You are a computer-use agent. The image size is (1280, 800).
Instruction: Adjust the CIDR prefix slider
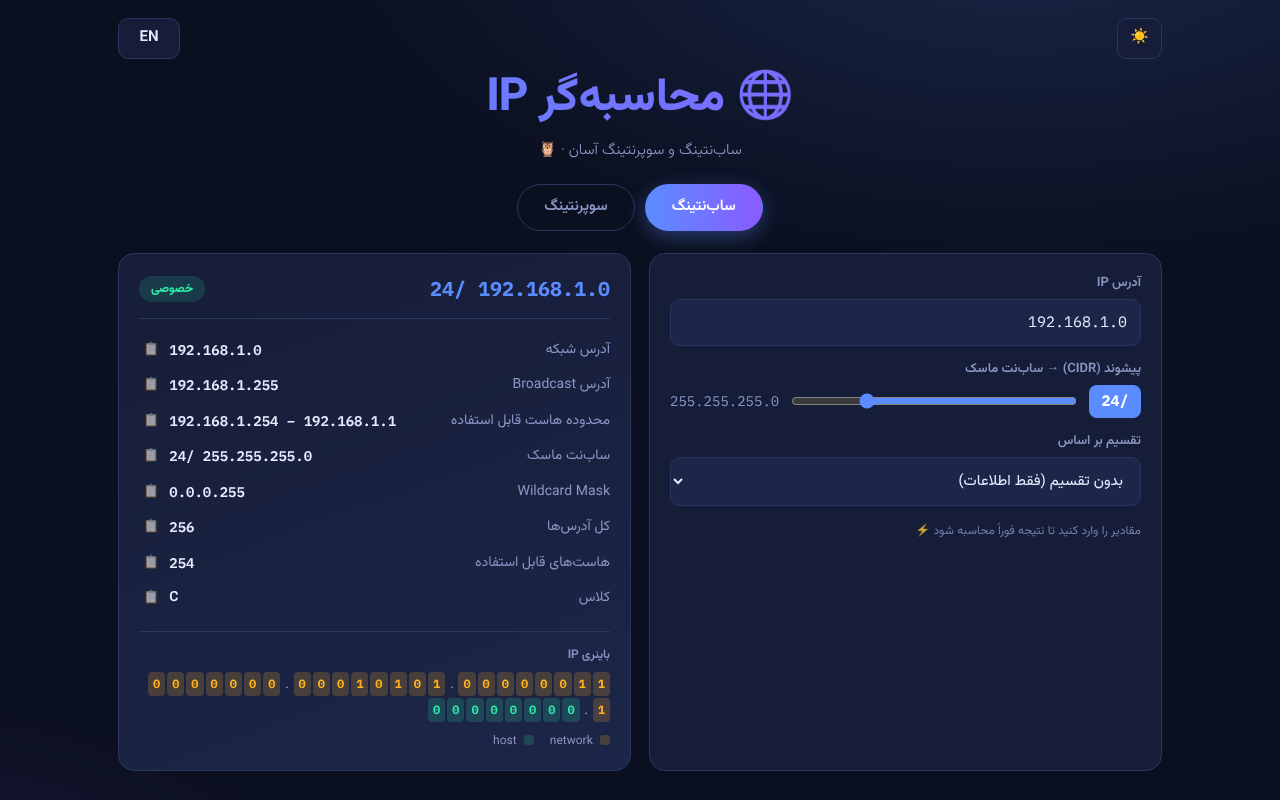coord(934,401)
